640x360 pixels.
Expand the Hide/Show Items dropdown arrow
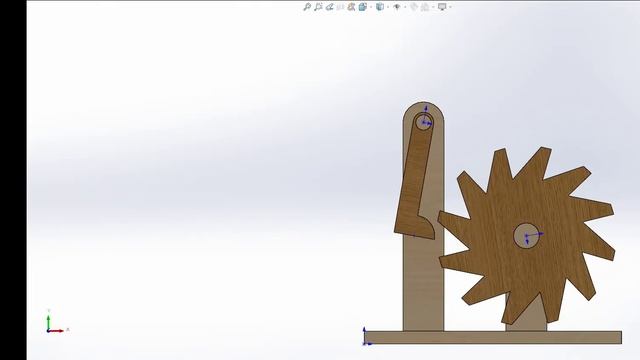405,7
